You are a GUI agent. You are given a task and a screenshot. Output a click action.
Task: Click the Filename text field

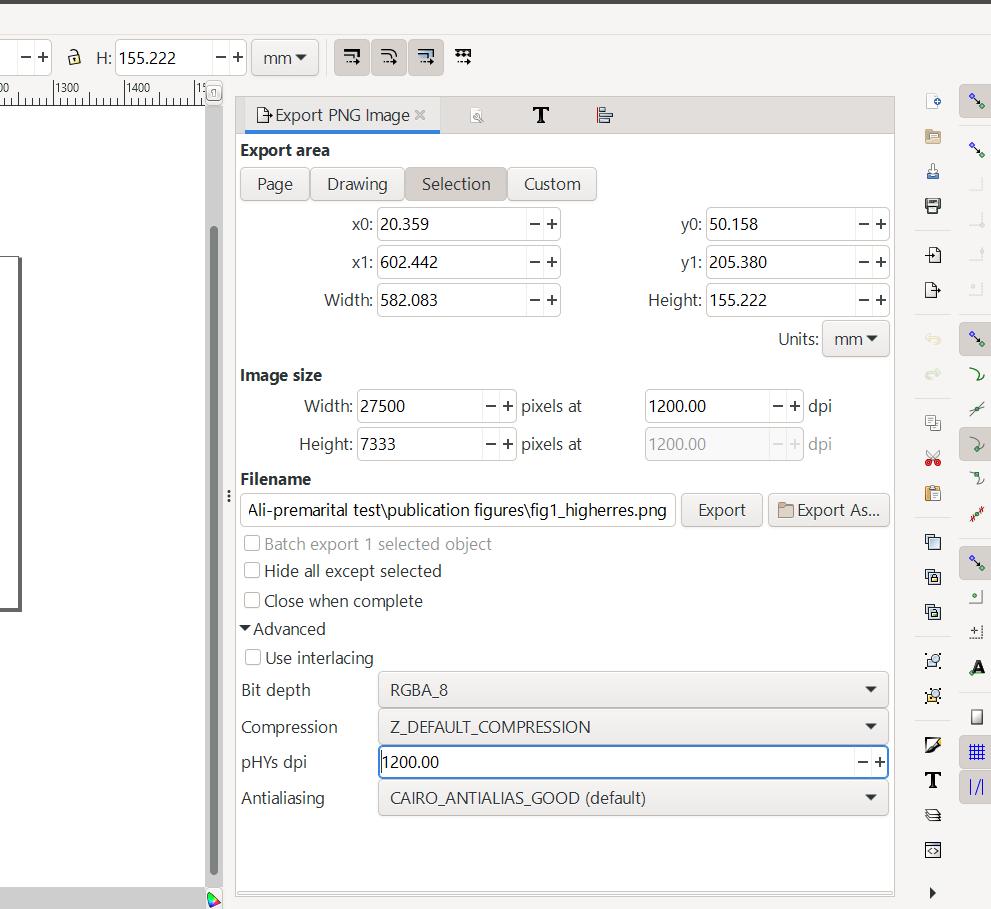click(457, 510)
